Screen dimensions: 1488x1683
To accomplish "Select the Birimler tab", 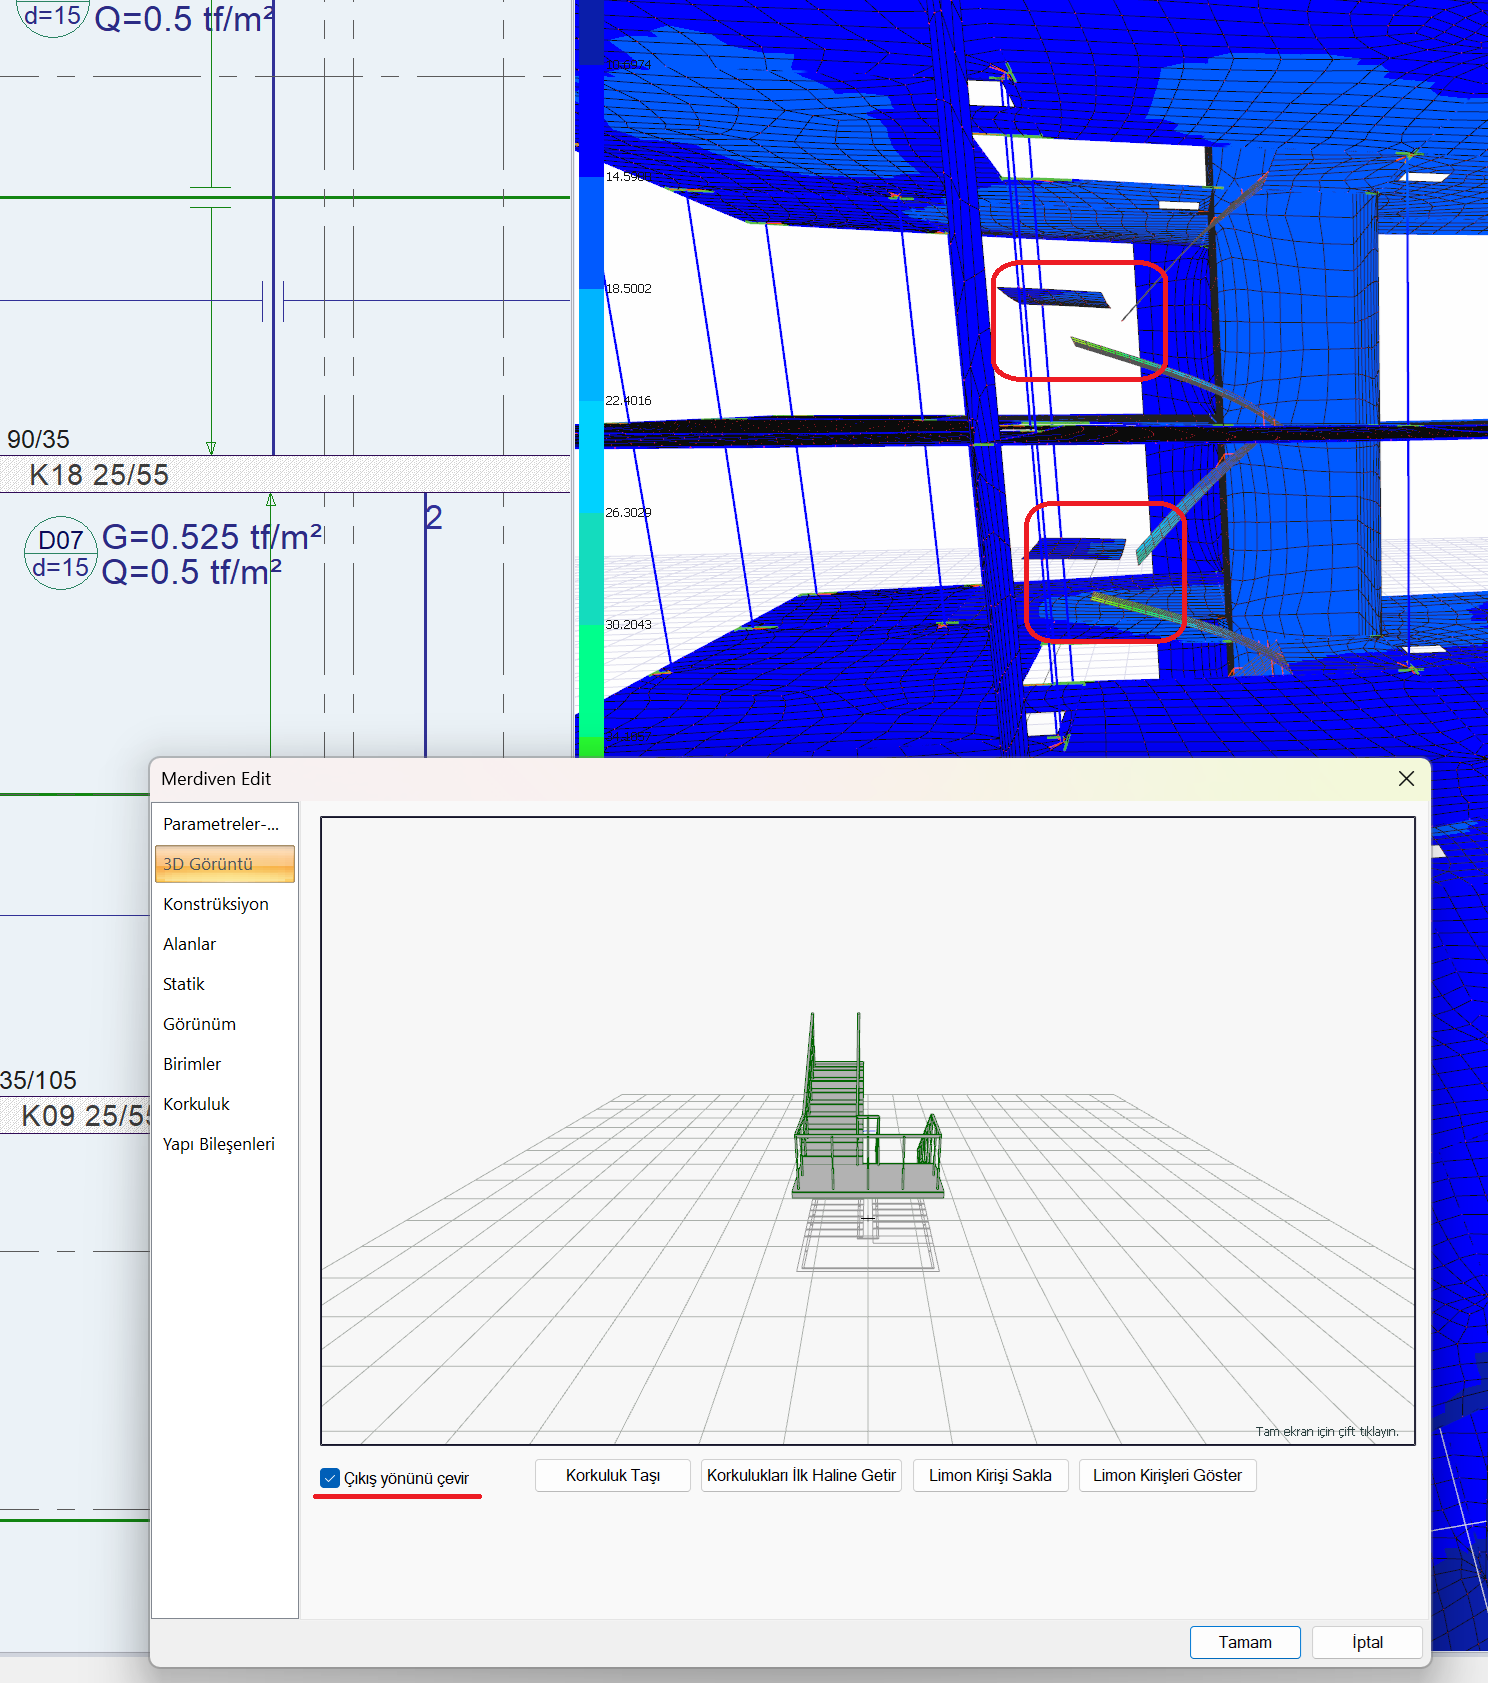I will 192,1064.
